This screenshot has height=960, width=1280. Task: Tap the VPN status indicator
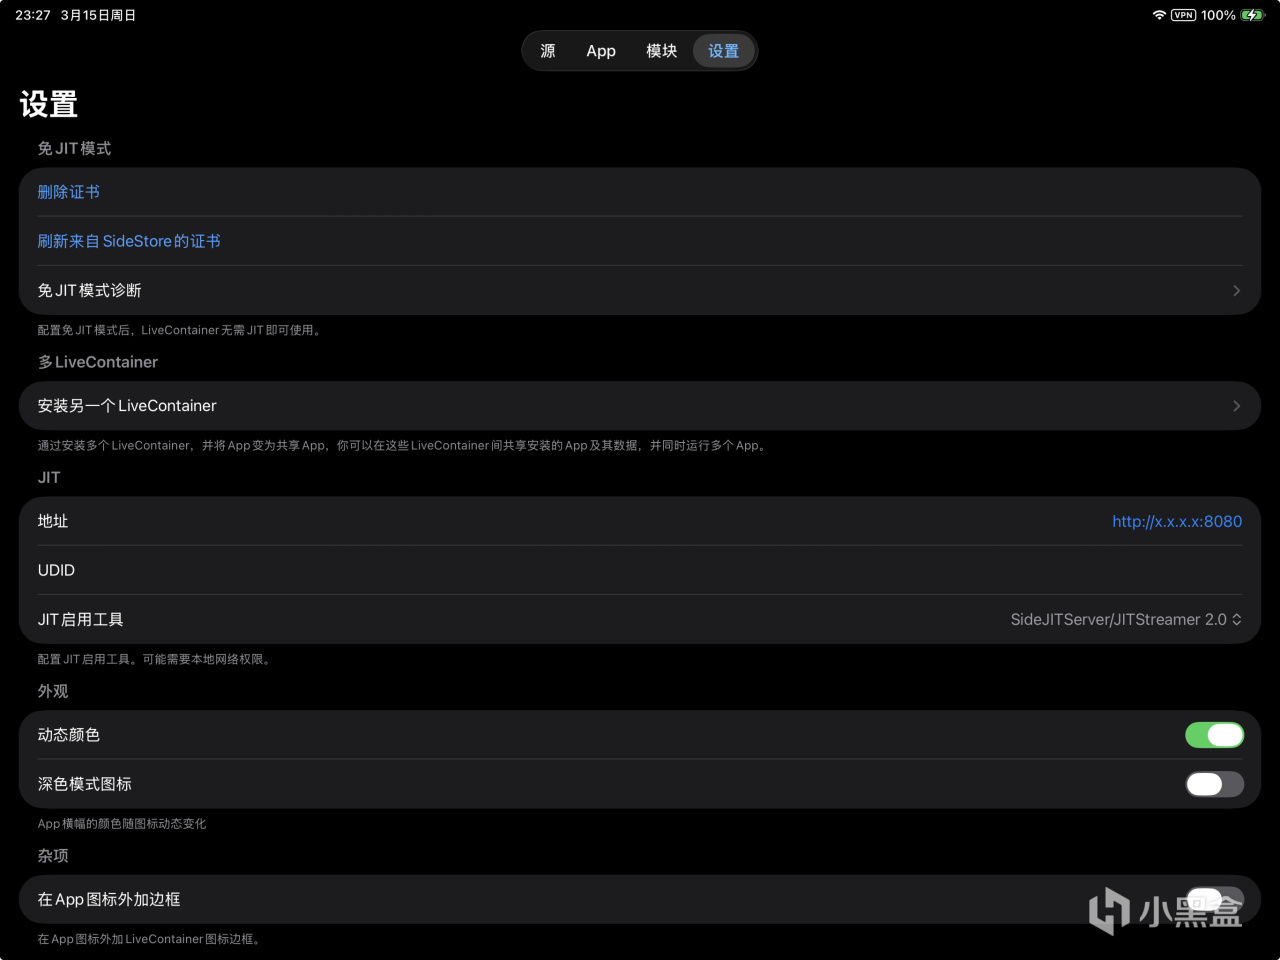click(1183, 15)
